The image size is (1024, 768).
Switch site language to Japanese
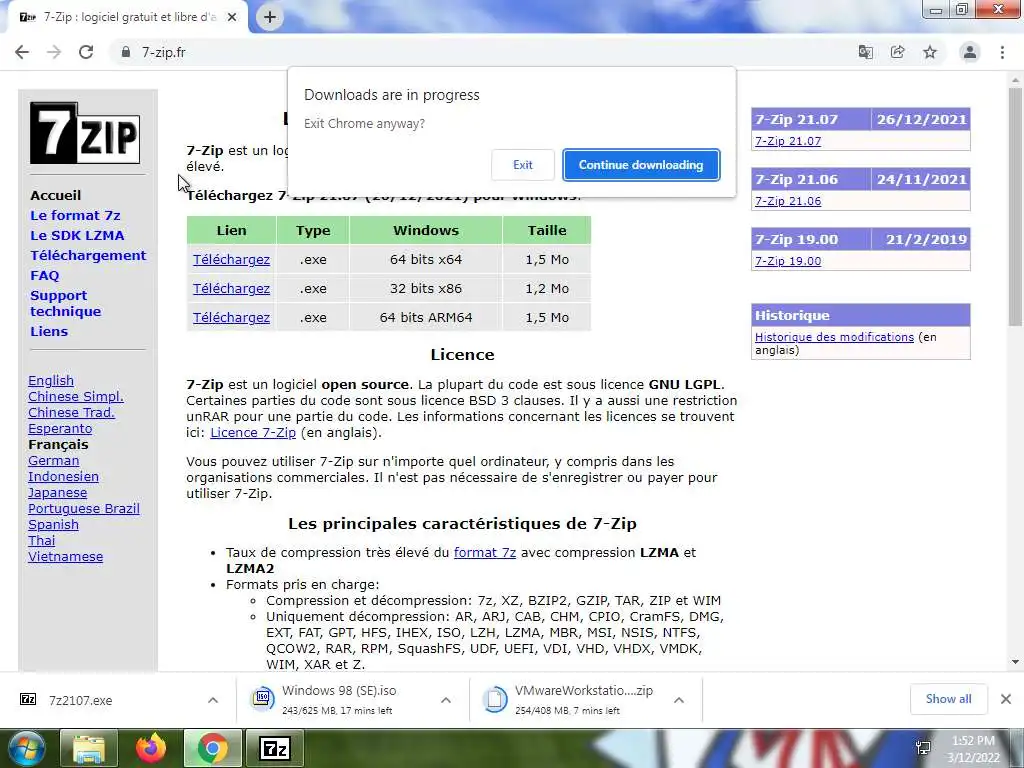point(57,493)
